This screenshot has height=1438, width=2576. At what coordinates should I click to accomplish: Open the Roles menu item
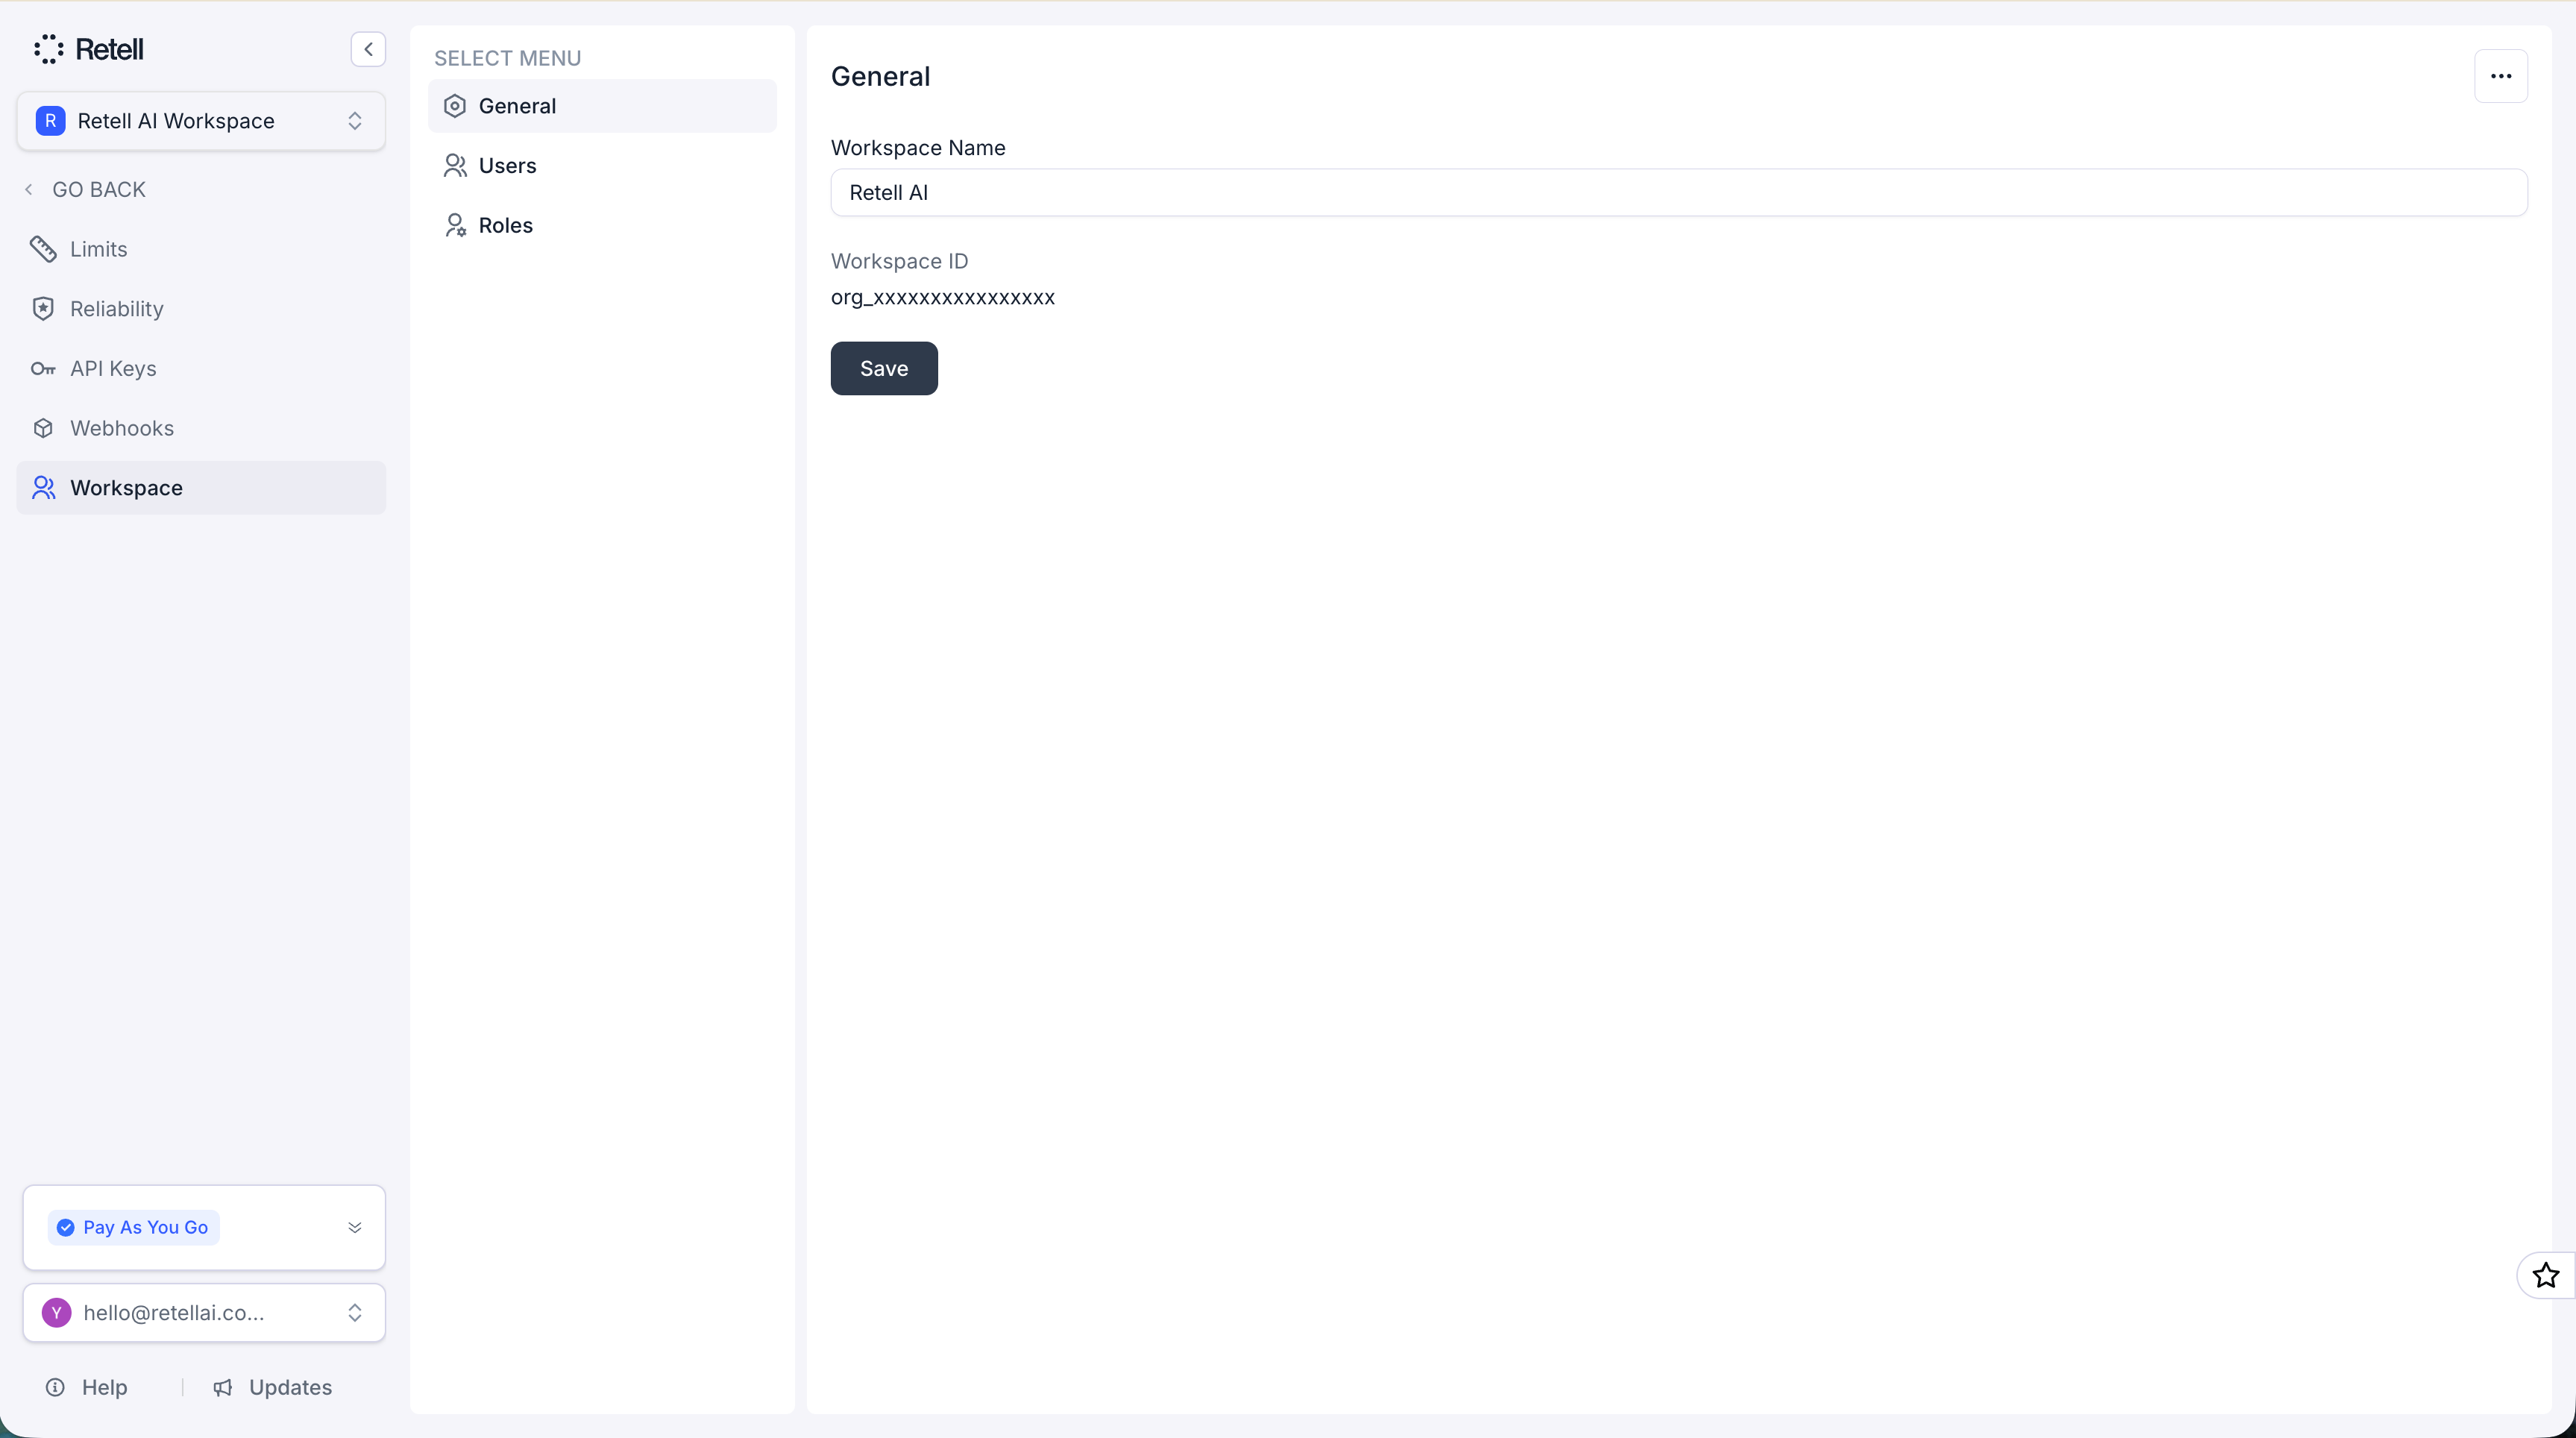[602, 225]
